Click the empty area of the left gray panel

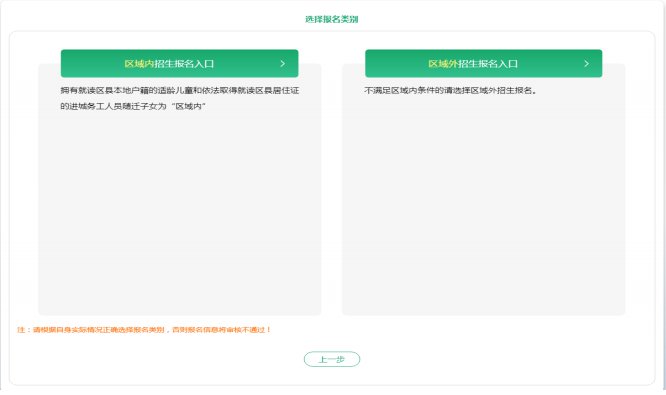coord(179,212)
